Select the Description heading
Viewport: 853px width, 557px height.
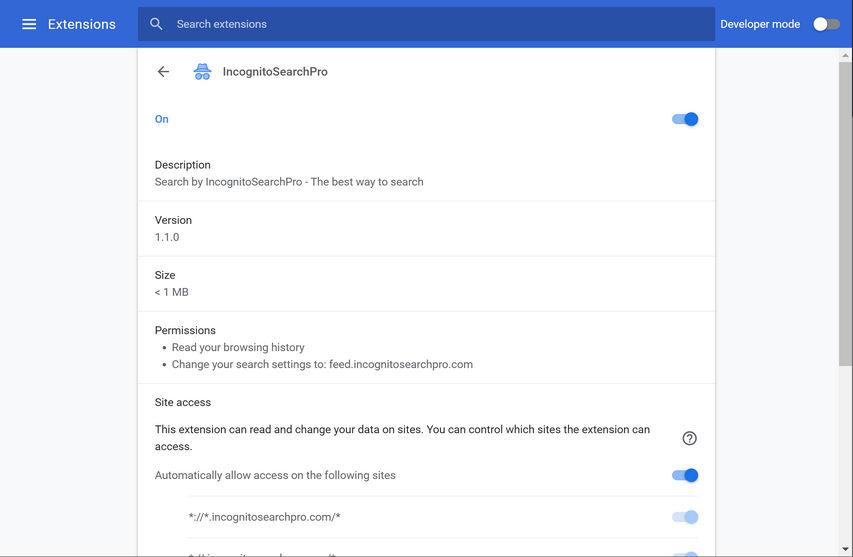[x=182, y=165]
